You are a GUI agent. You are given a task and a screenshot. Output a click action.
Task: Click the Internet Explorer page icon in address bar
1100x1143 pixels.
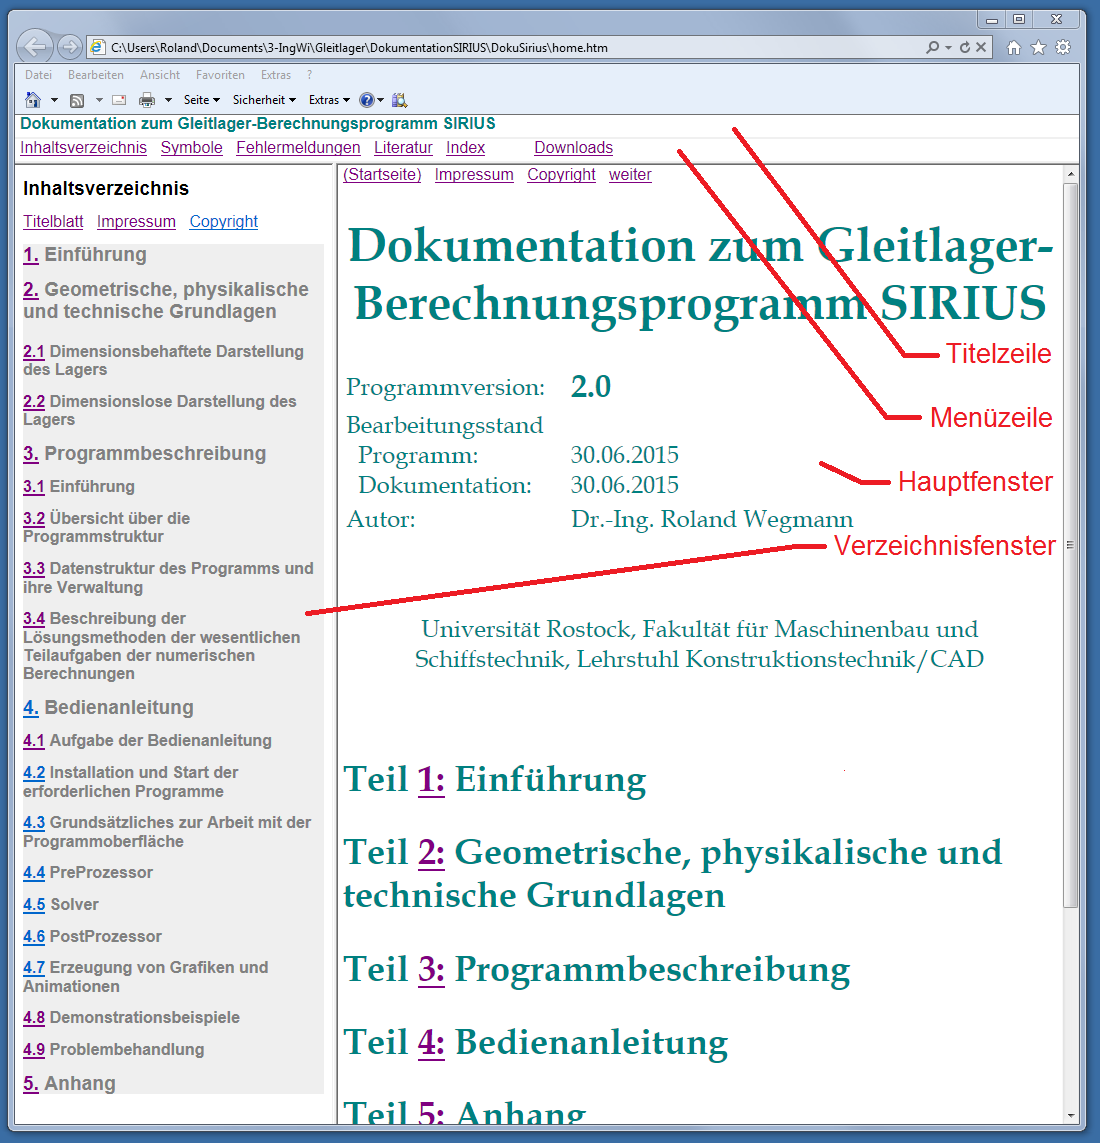coord(97,47)
